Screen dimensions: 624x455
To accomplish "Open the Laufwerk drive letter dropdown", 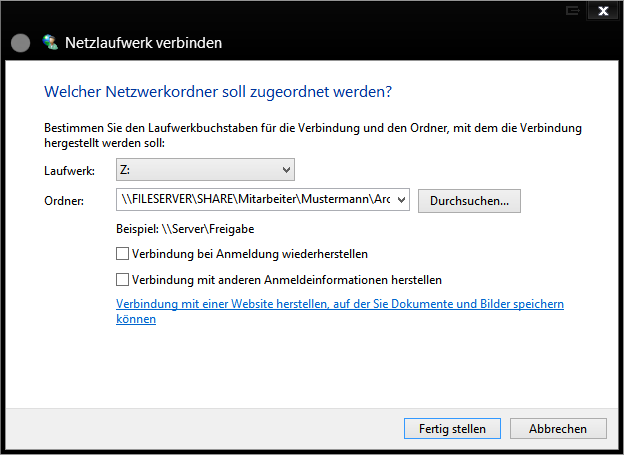I will (205, 170).
